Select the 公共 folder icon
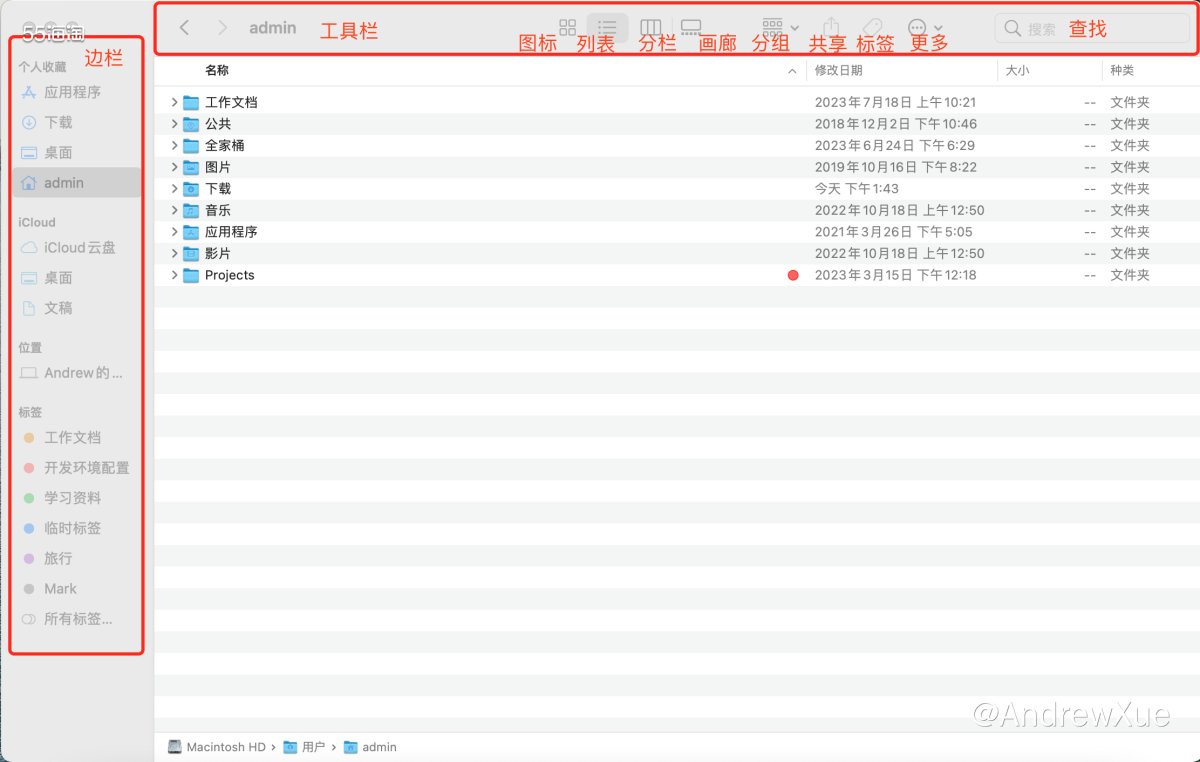 (191, 124)
